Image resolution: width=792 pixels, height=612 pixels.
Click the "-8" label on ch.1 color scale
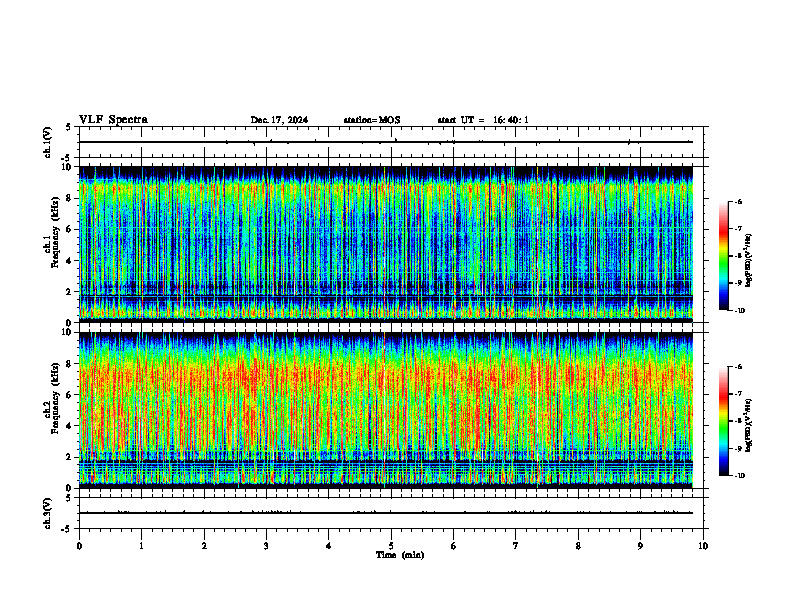tap(738, 256)
